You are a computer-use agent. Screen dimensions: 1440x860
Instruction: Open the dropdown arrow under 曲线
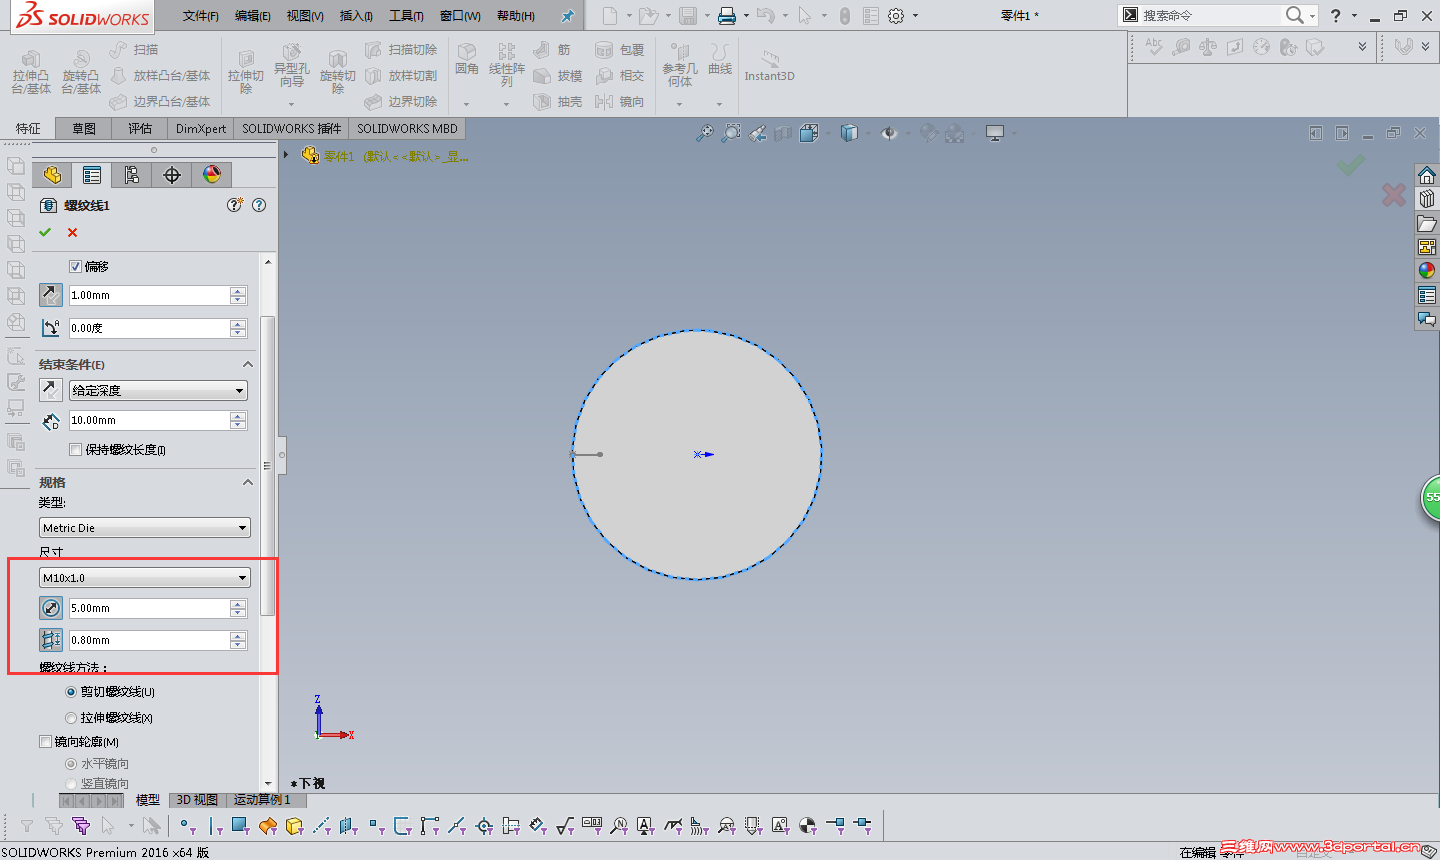[x=719, y=104]
